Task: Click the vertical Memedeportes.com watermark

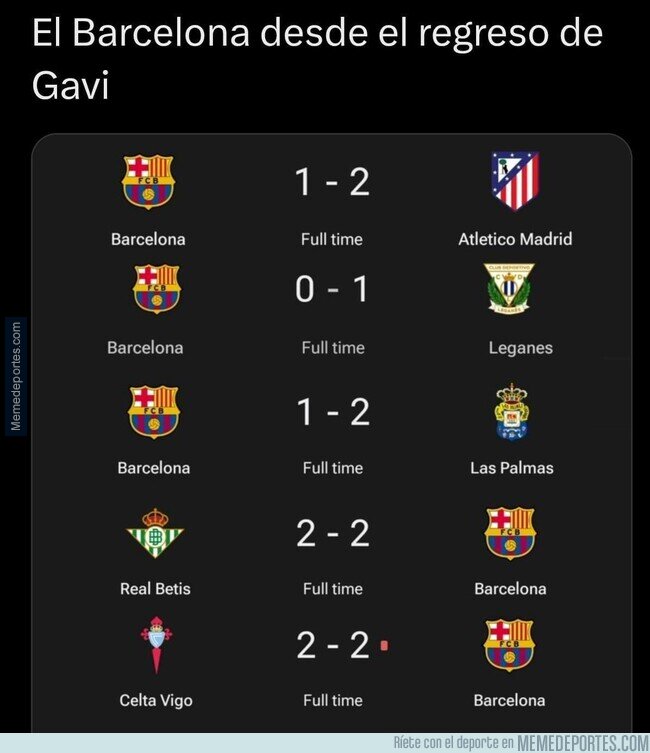Action: pos(16,376)
